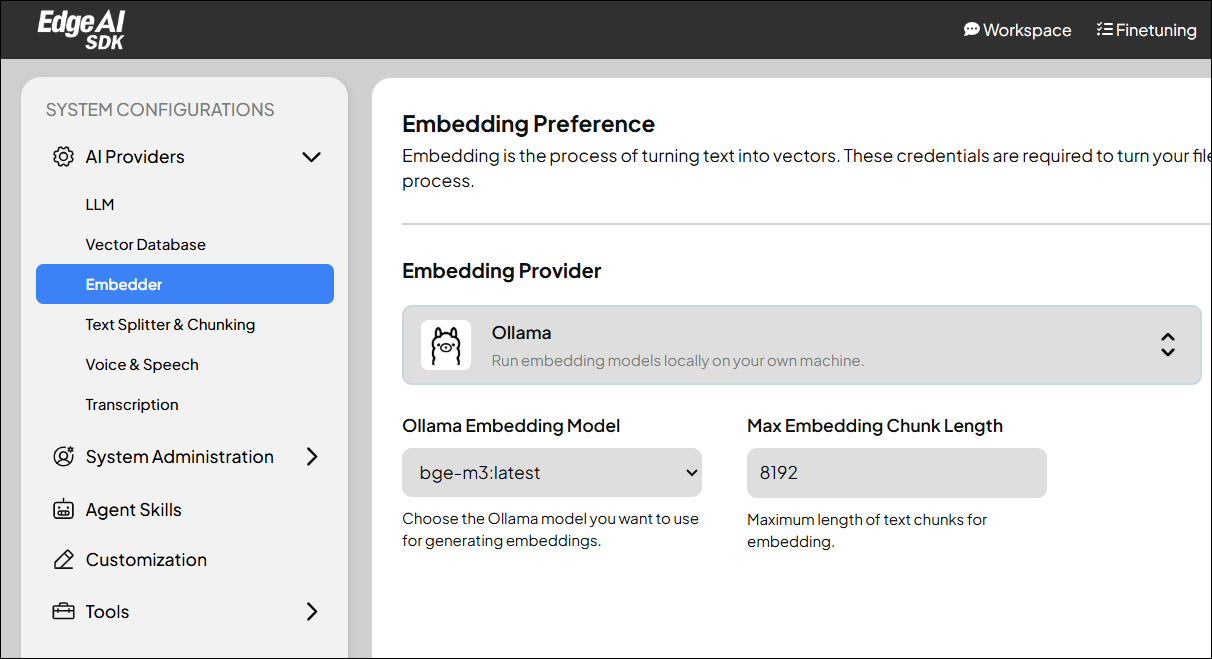The image size is (1212, 659).
Task: Click the System Administration settings icon
Action: click(63, 456)
